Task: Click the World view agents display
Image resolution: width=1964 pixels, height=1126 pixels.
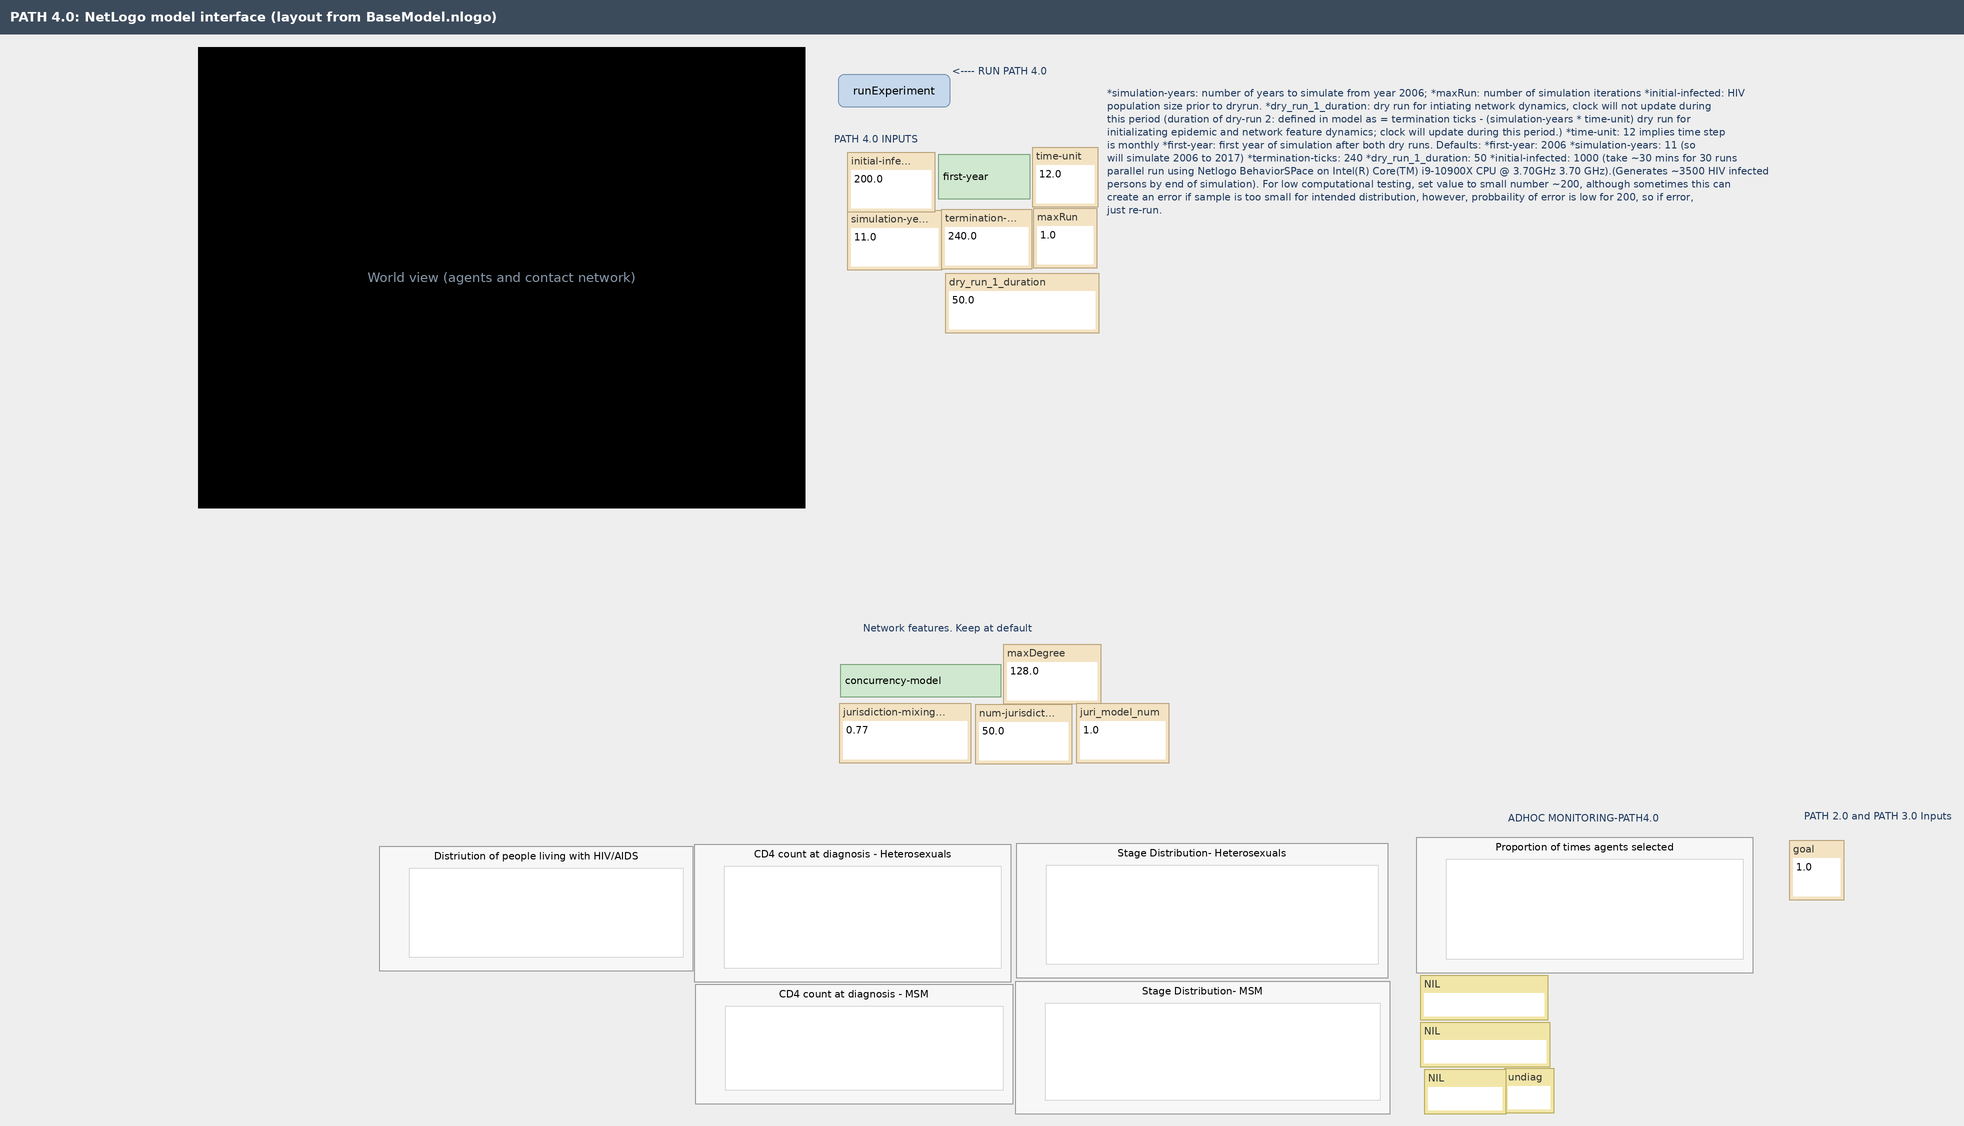Action: tap(501, 278)
